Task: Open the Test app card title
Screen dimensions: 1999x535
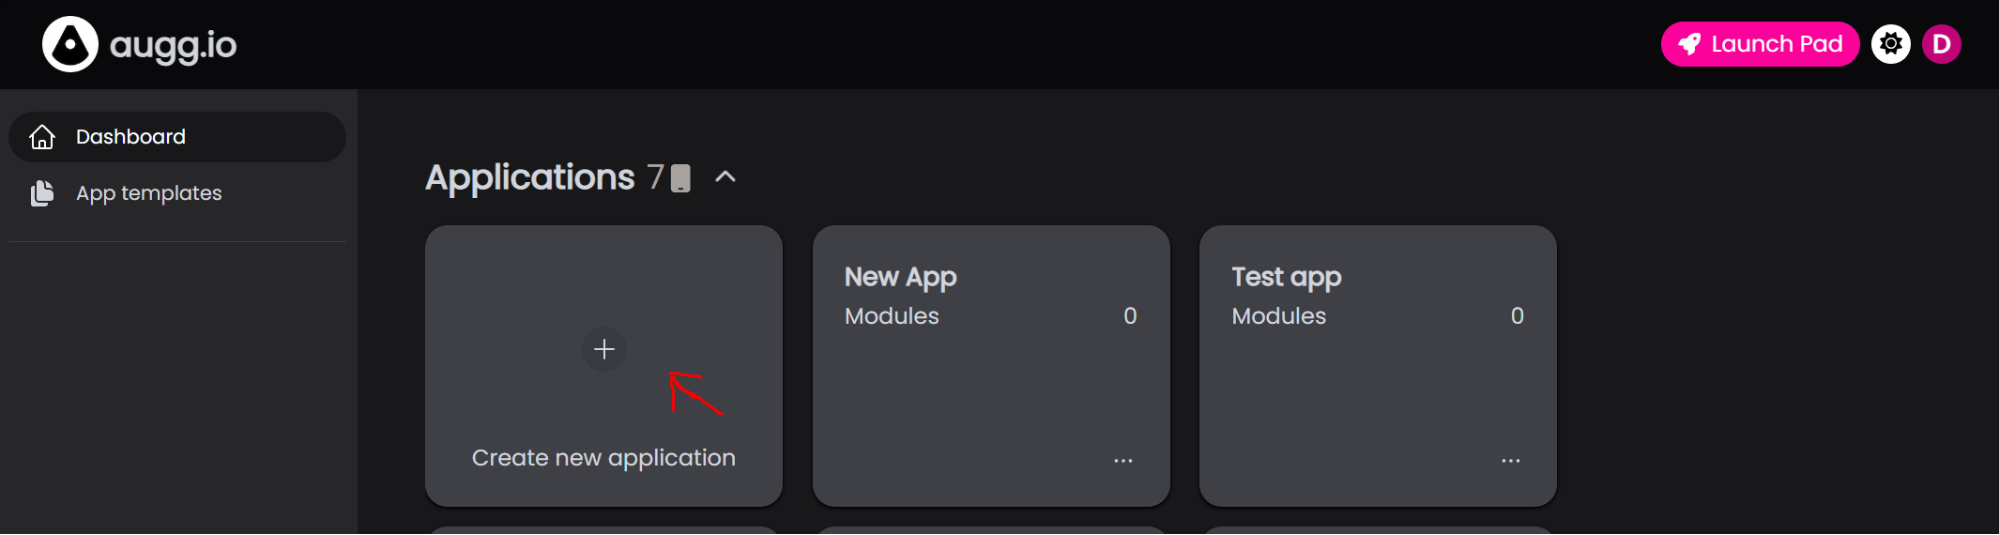Action: click(x=1286, y=277)
